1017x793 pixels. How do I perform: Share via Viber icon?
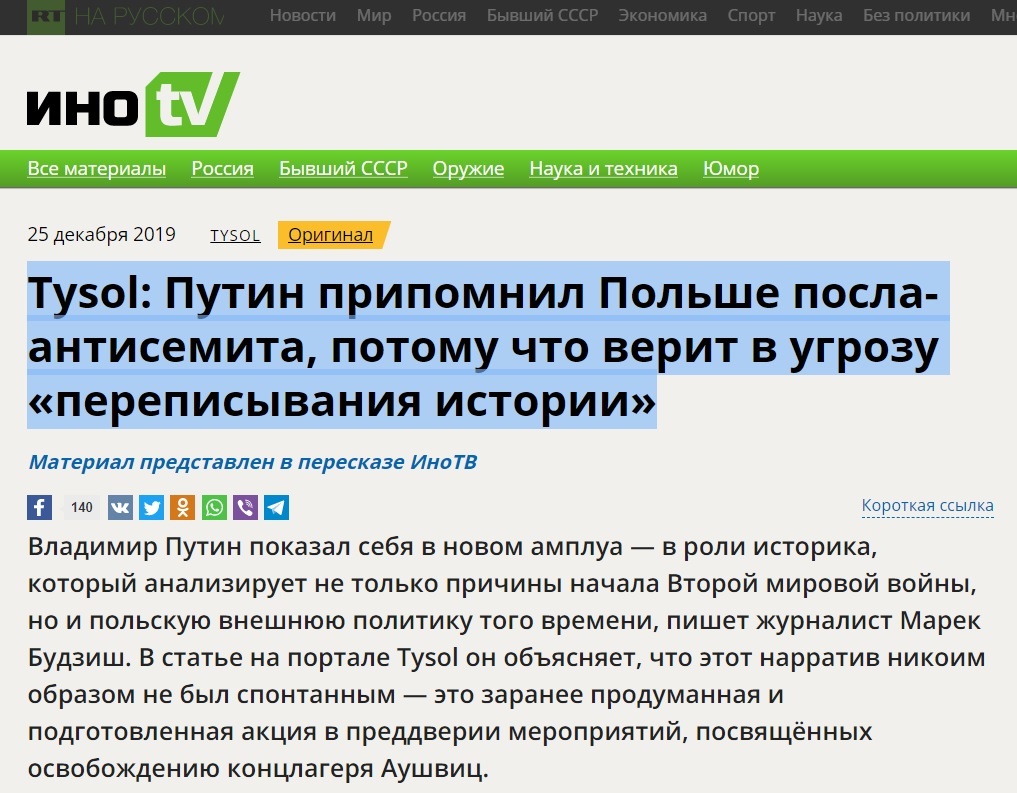(x=245, y=507)
